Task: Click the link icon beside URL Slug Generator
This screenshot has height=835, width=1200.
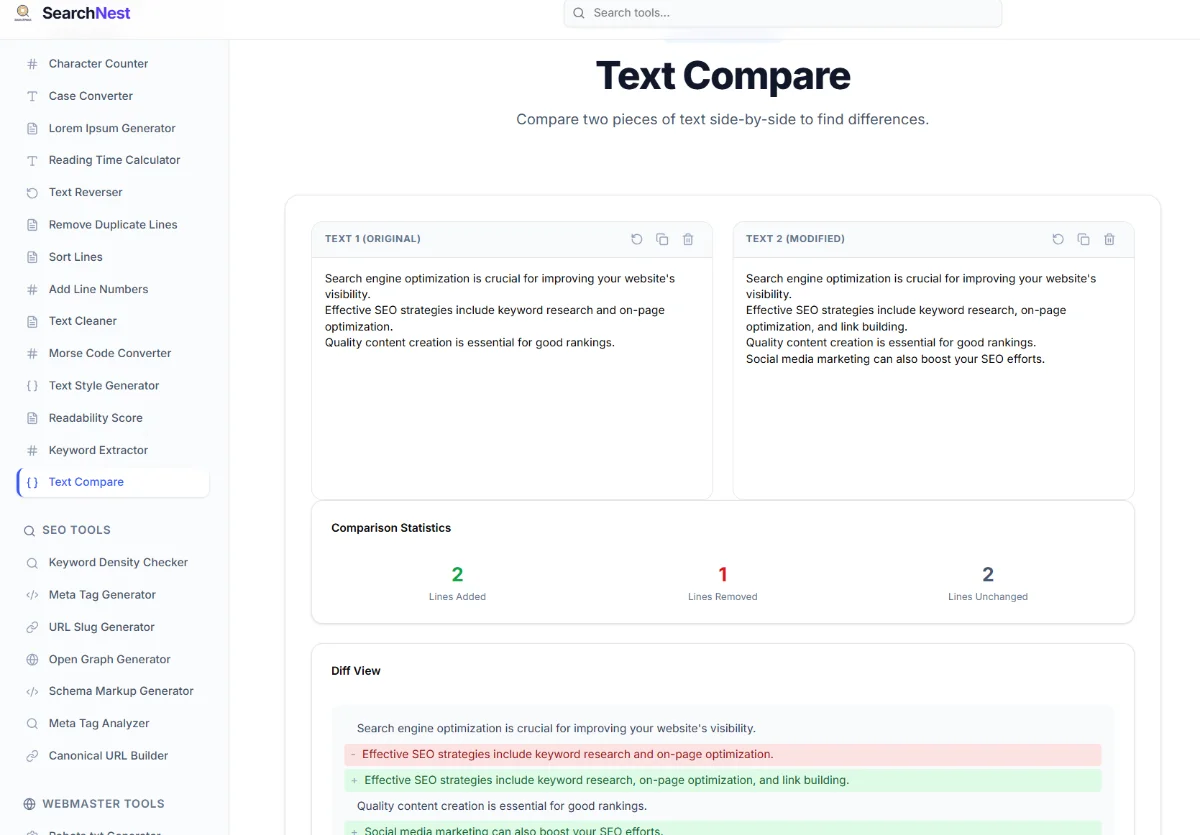Action: 32,627
